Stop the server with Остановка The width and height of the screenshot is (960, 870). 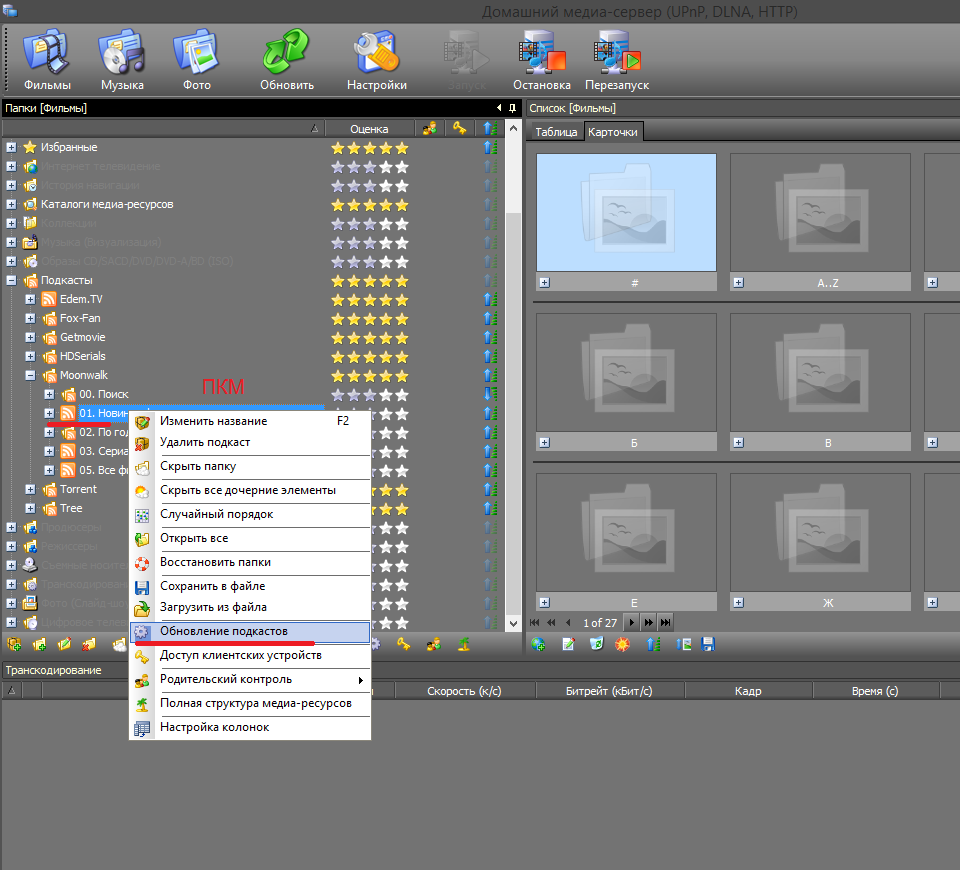pos(541,58)
